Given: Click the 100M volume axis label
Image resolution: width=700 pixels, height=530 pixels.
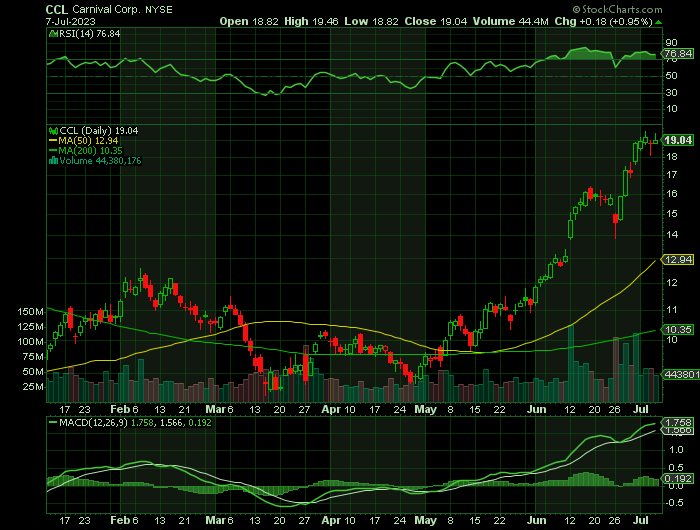Looking at the screenshot, I should (x=30, y=342).
